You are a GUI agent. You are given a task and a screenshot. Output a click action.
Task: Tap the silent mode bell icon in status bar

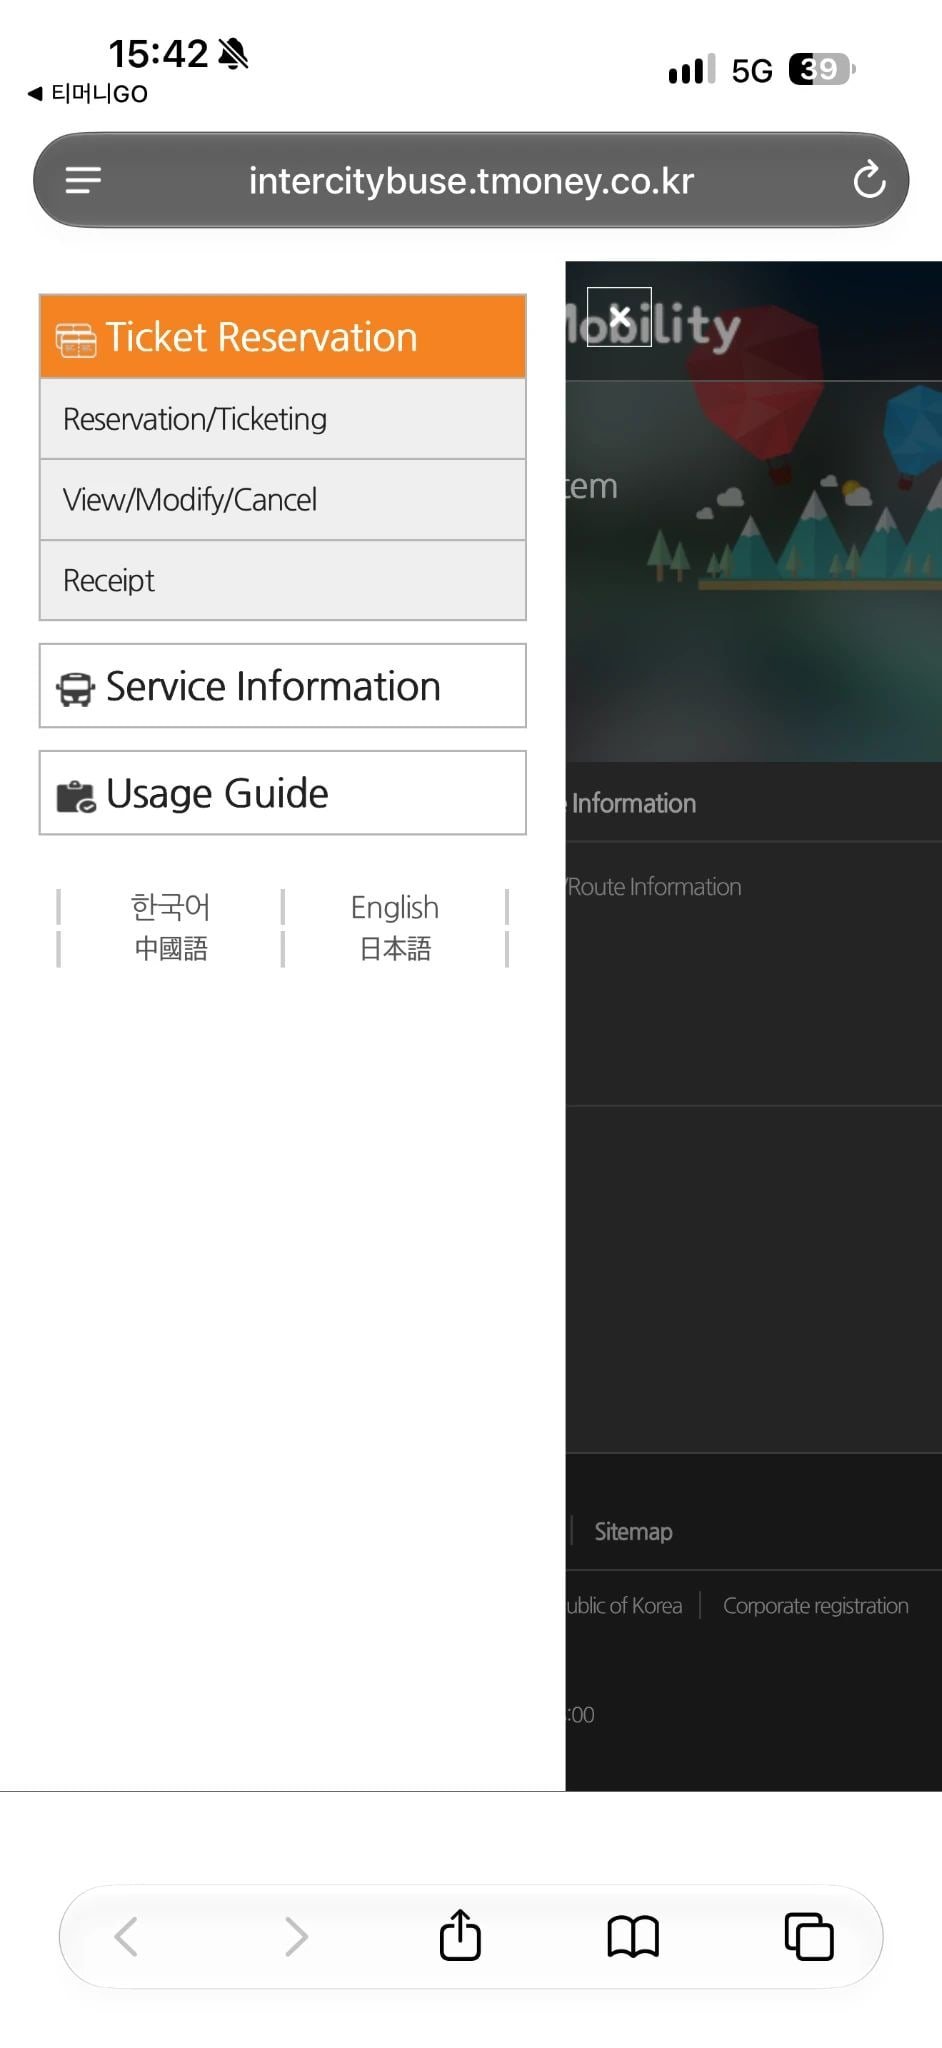(233, 53)
